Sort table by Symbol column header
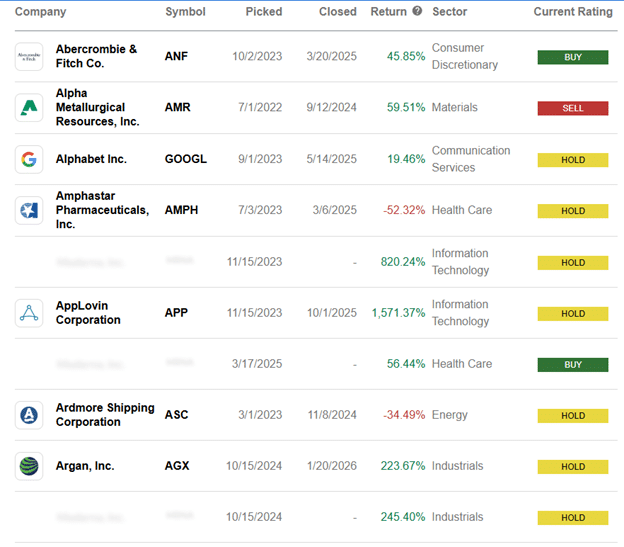The height and width of the screenshot is (547, 624). click(185, 12)
